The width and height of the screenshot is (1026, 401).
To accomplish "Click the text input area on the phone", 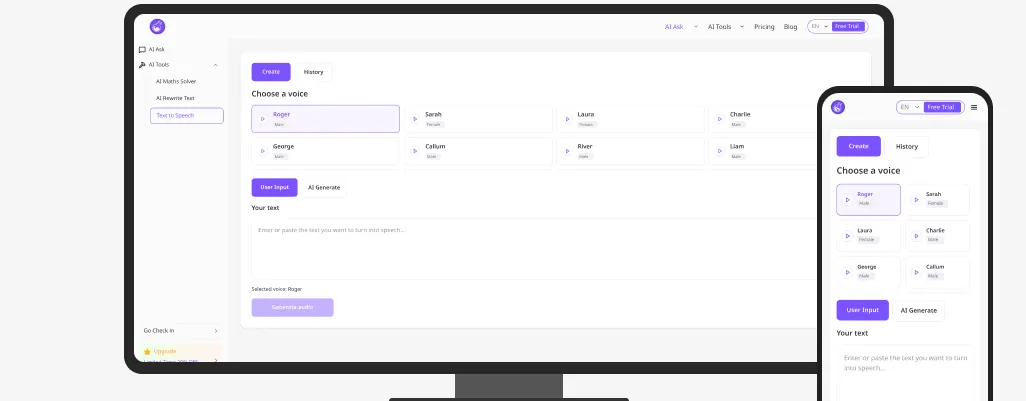I will tap(905, 374).
